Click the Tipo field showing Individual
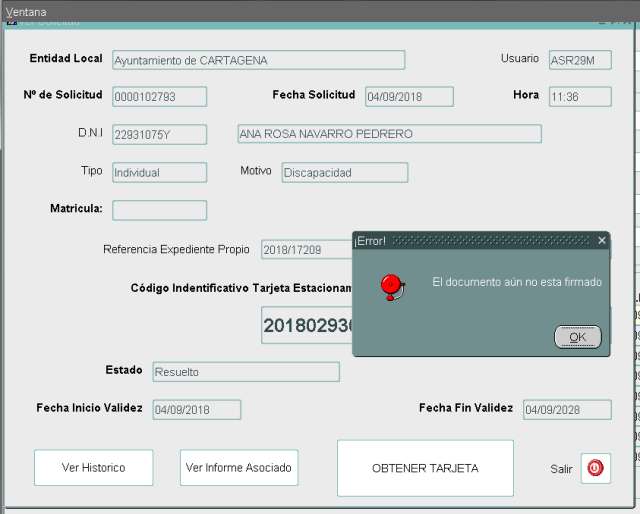 tap(159, 172)
